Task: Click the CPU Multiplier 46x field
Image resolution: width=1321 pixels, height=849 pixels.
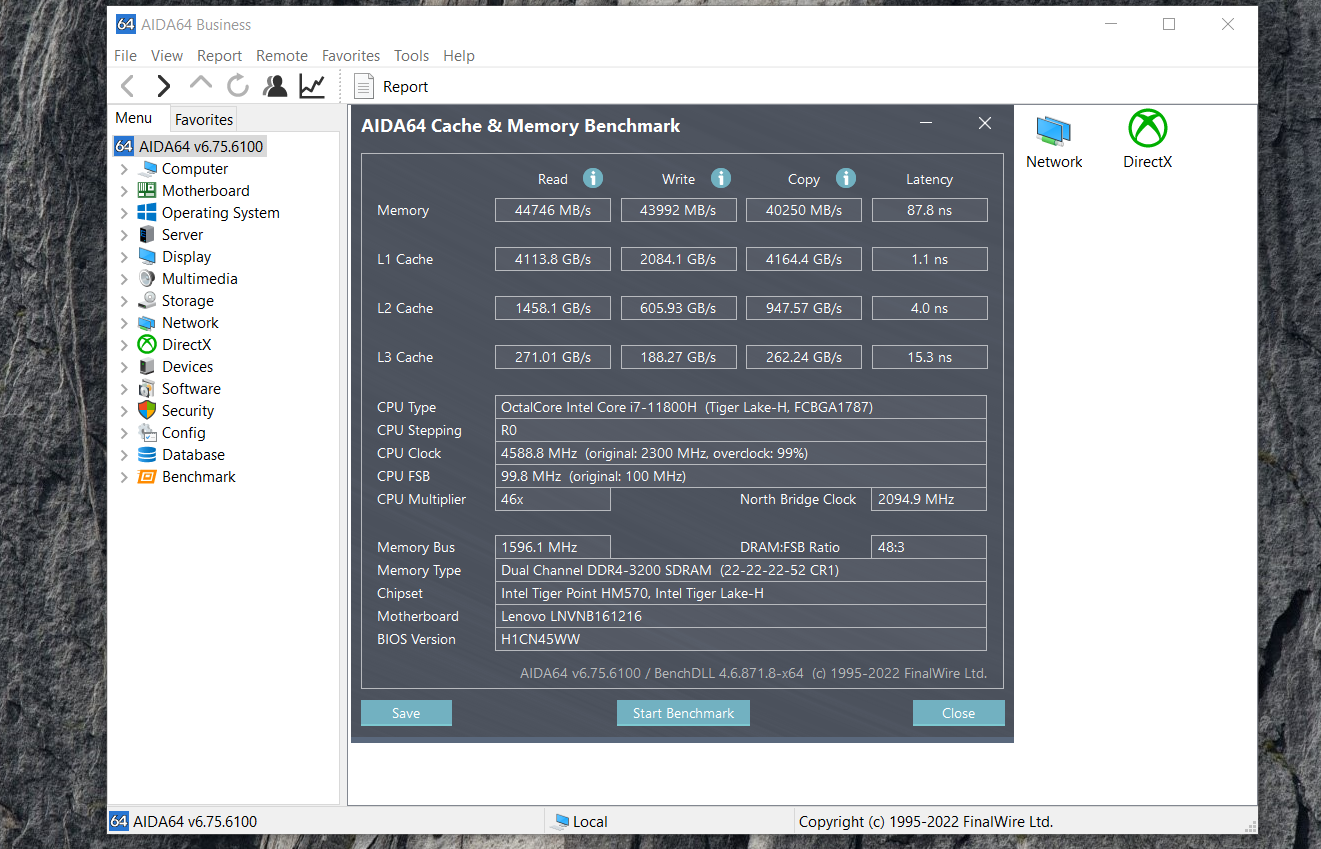Action: pos(553,499)
